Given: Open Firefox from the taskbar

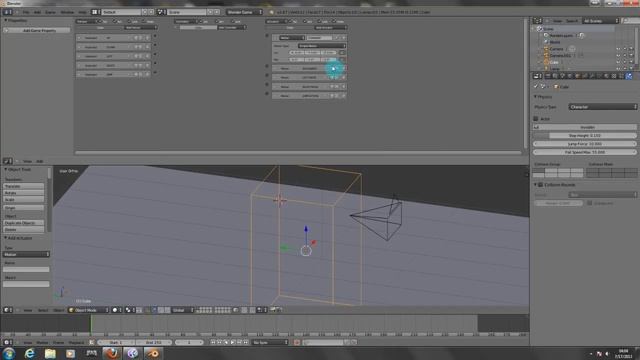Looking at the screenshot, I should click(112, 353).
